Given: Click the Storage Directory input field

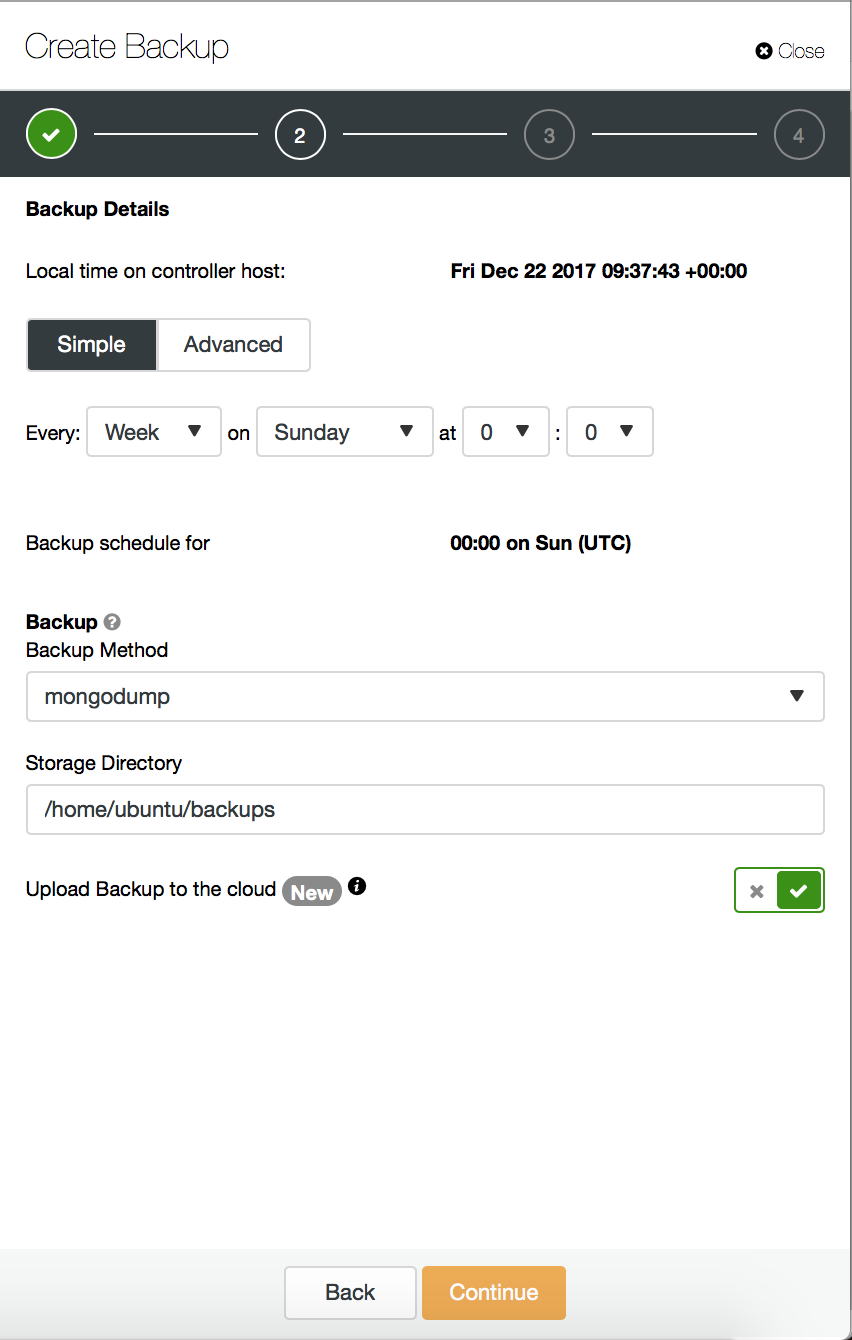Looking at the screenshot, I should [425, 810].
